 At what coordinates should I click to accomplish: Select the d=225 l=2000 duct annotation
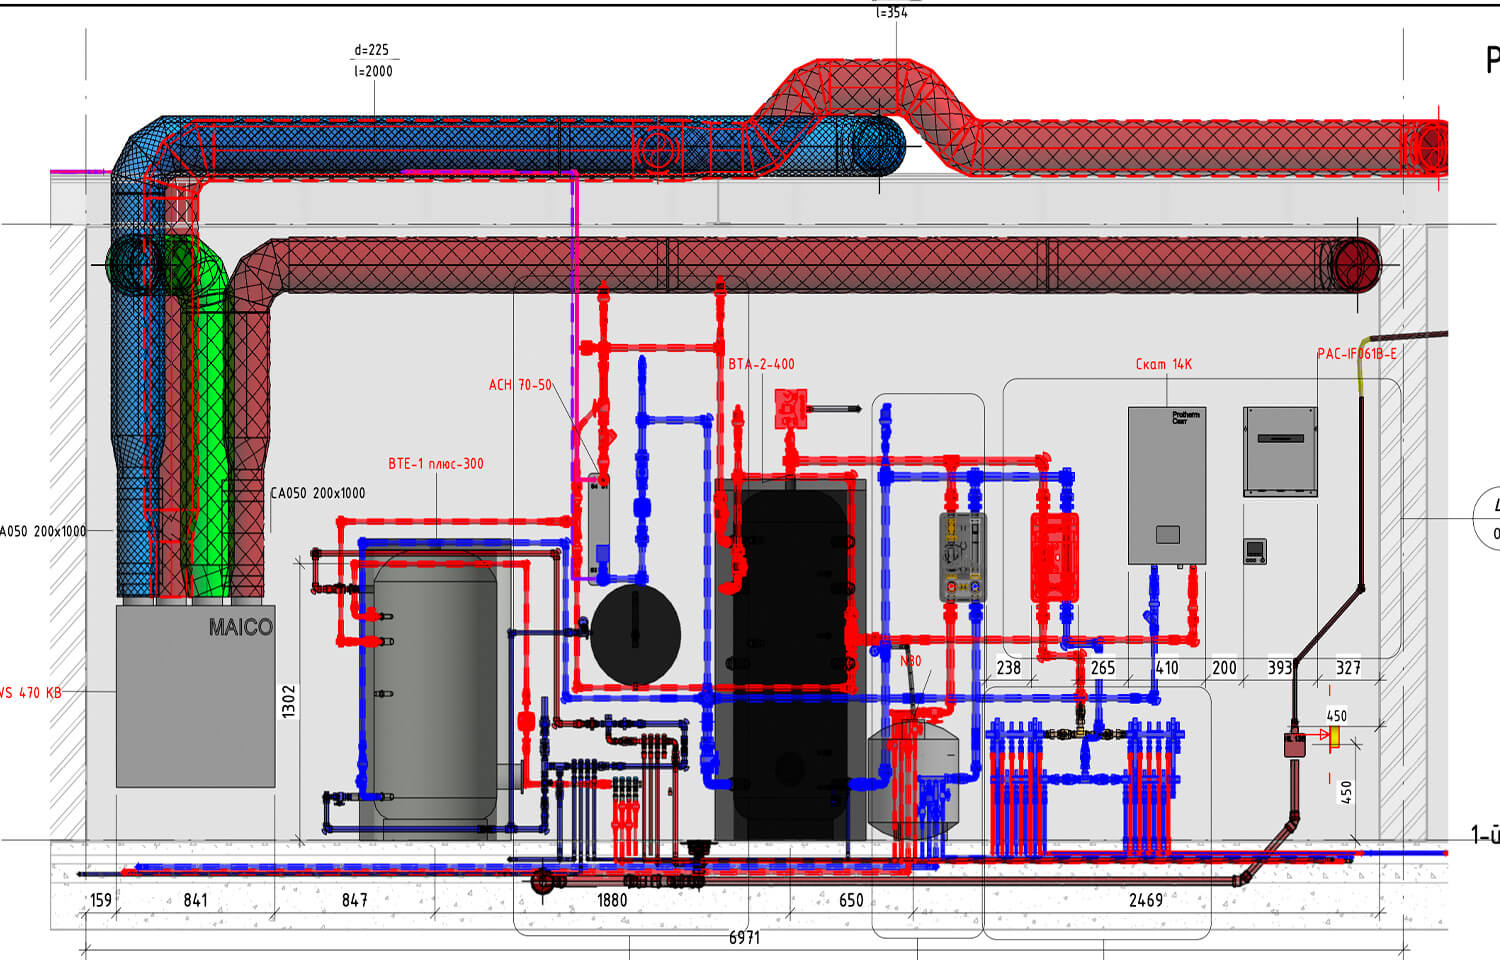372,60
